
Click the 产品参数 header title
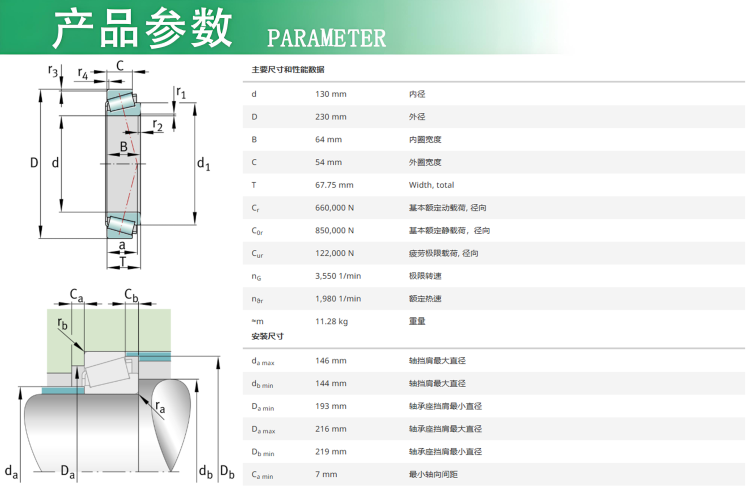142,29
